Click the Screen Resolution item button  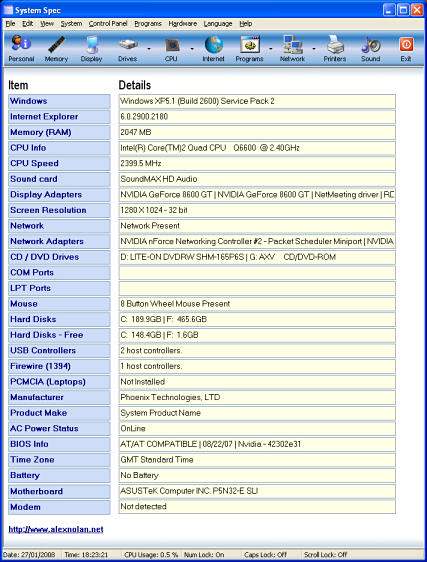click(x=59, y=210)
